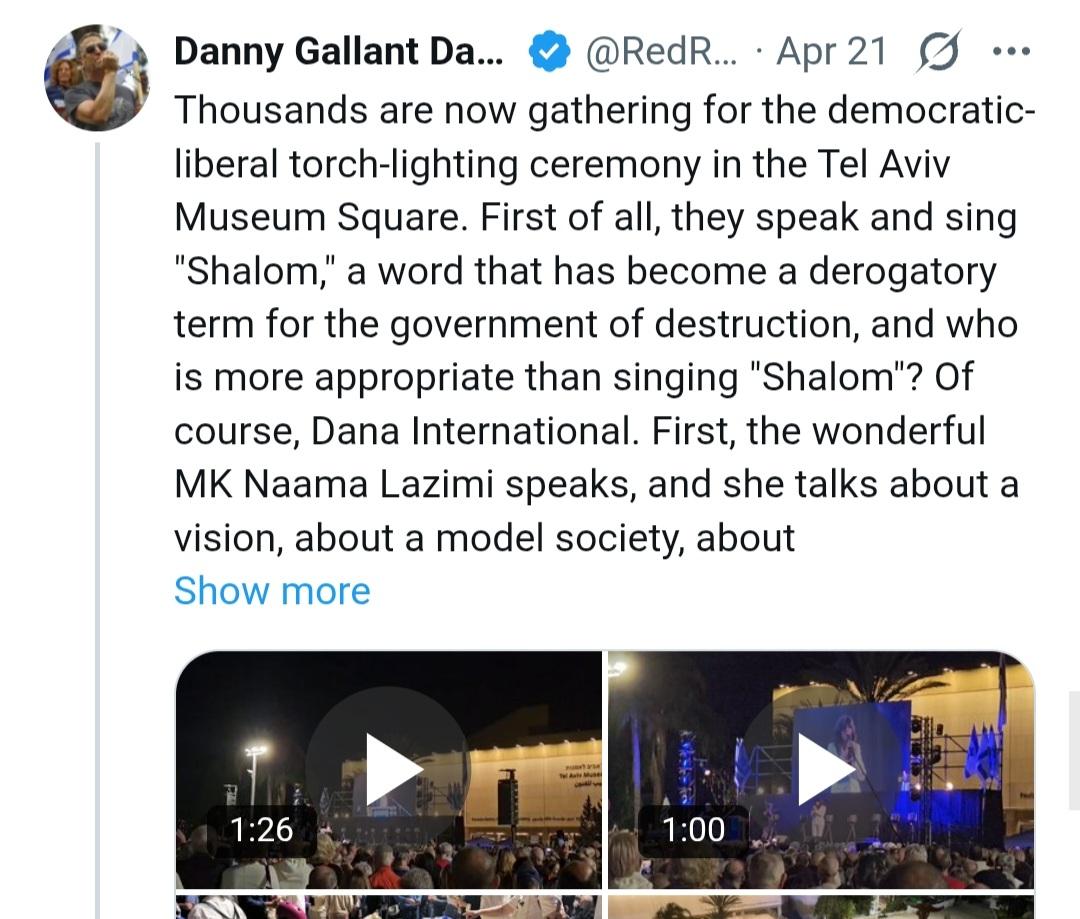Open the Danny Gallant display name link
This screenshot has width=1080, height=919.
coord(341,52)
